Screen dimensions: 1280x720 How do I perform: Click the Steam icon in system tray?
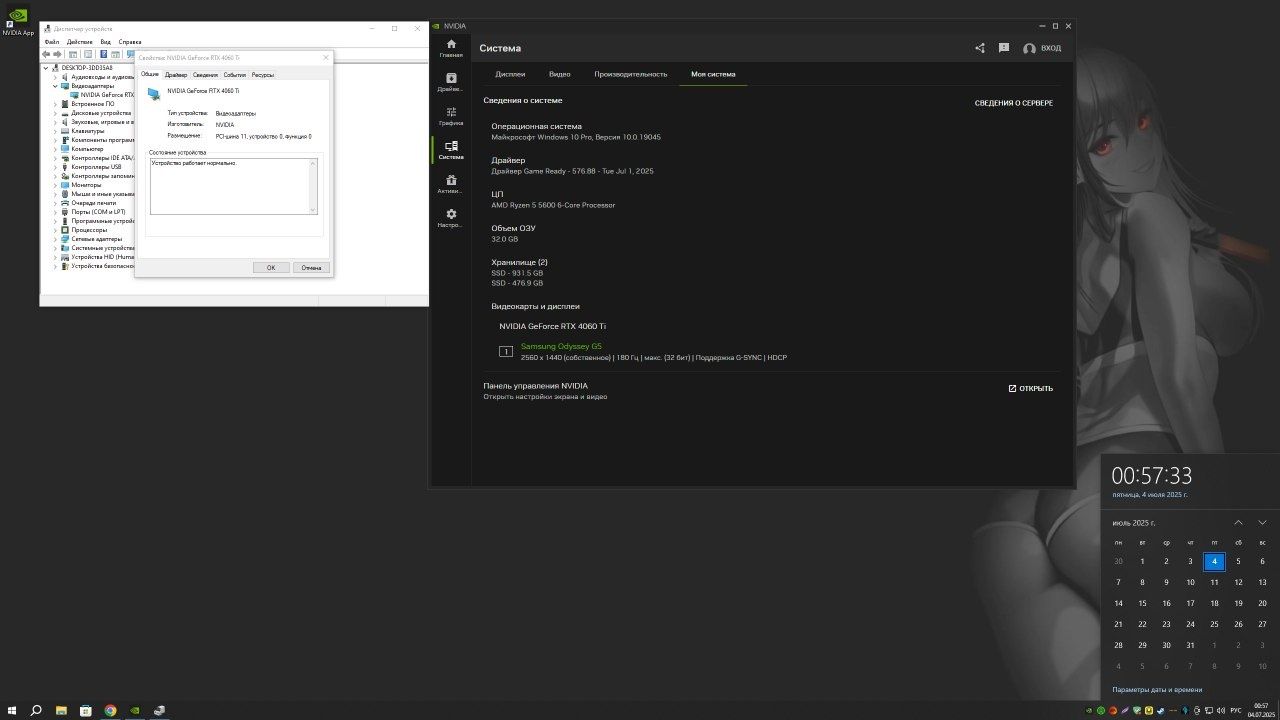click(1161, 711)
